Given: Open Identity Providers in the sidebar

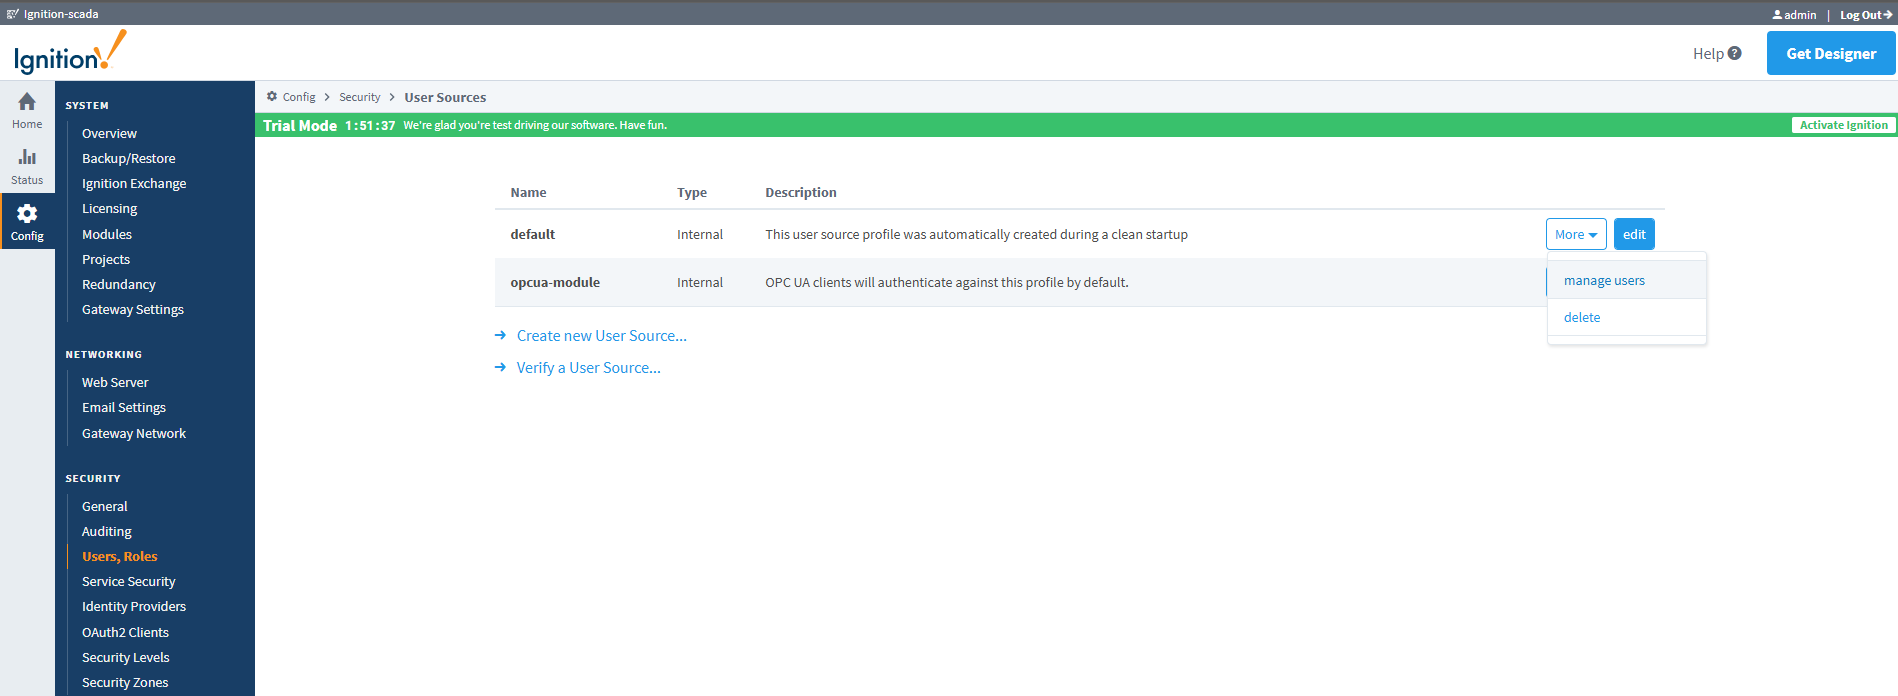Looking at the screenshot, I should point(134,606).
